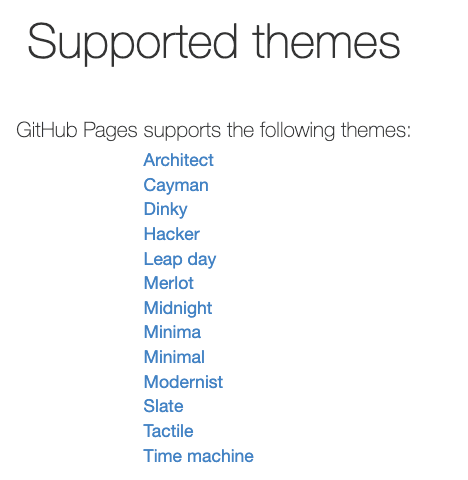
Task: Open the Tactile theme link
Action: pos(168,431)
